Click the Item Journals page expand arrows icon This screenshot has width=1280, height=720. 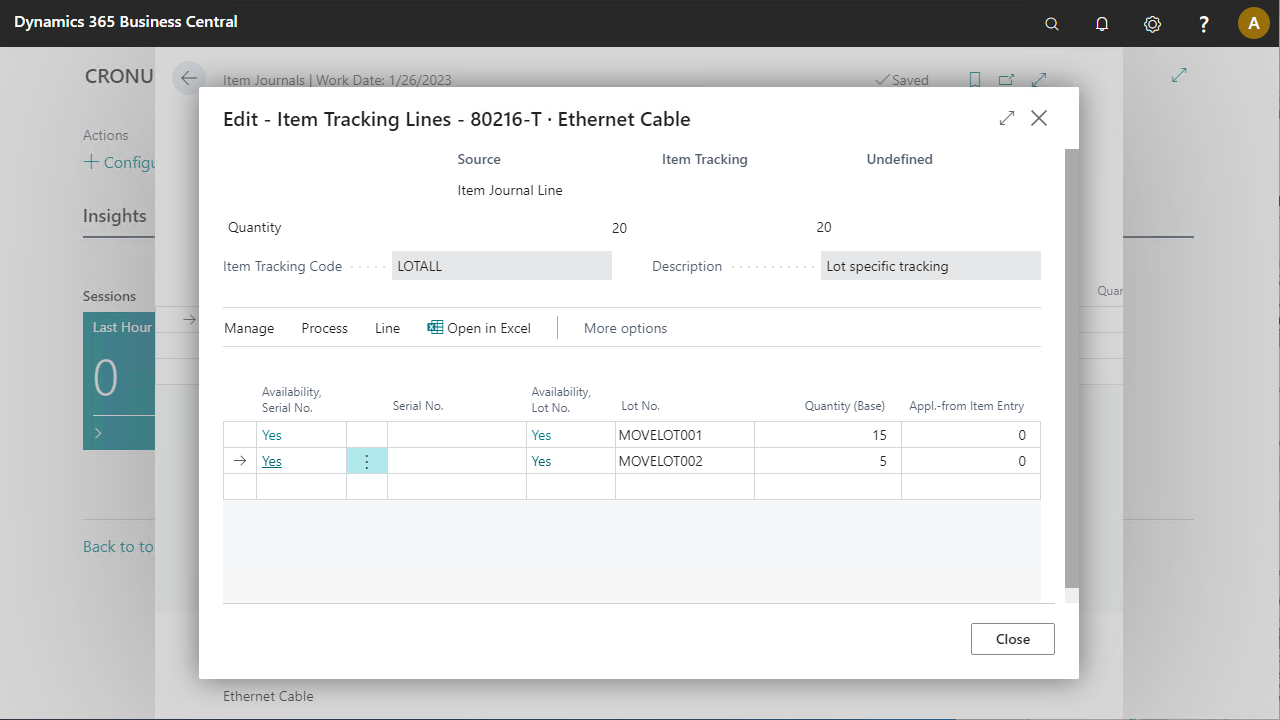1039,79
